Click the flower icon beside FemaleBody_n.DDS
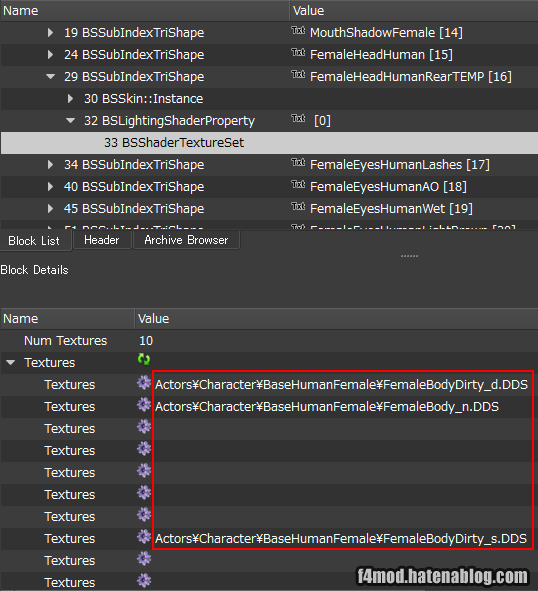538x591 pixels. coord(144,405)
